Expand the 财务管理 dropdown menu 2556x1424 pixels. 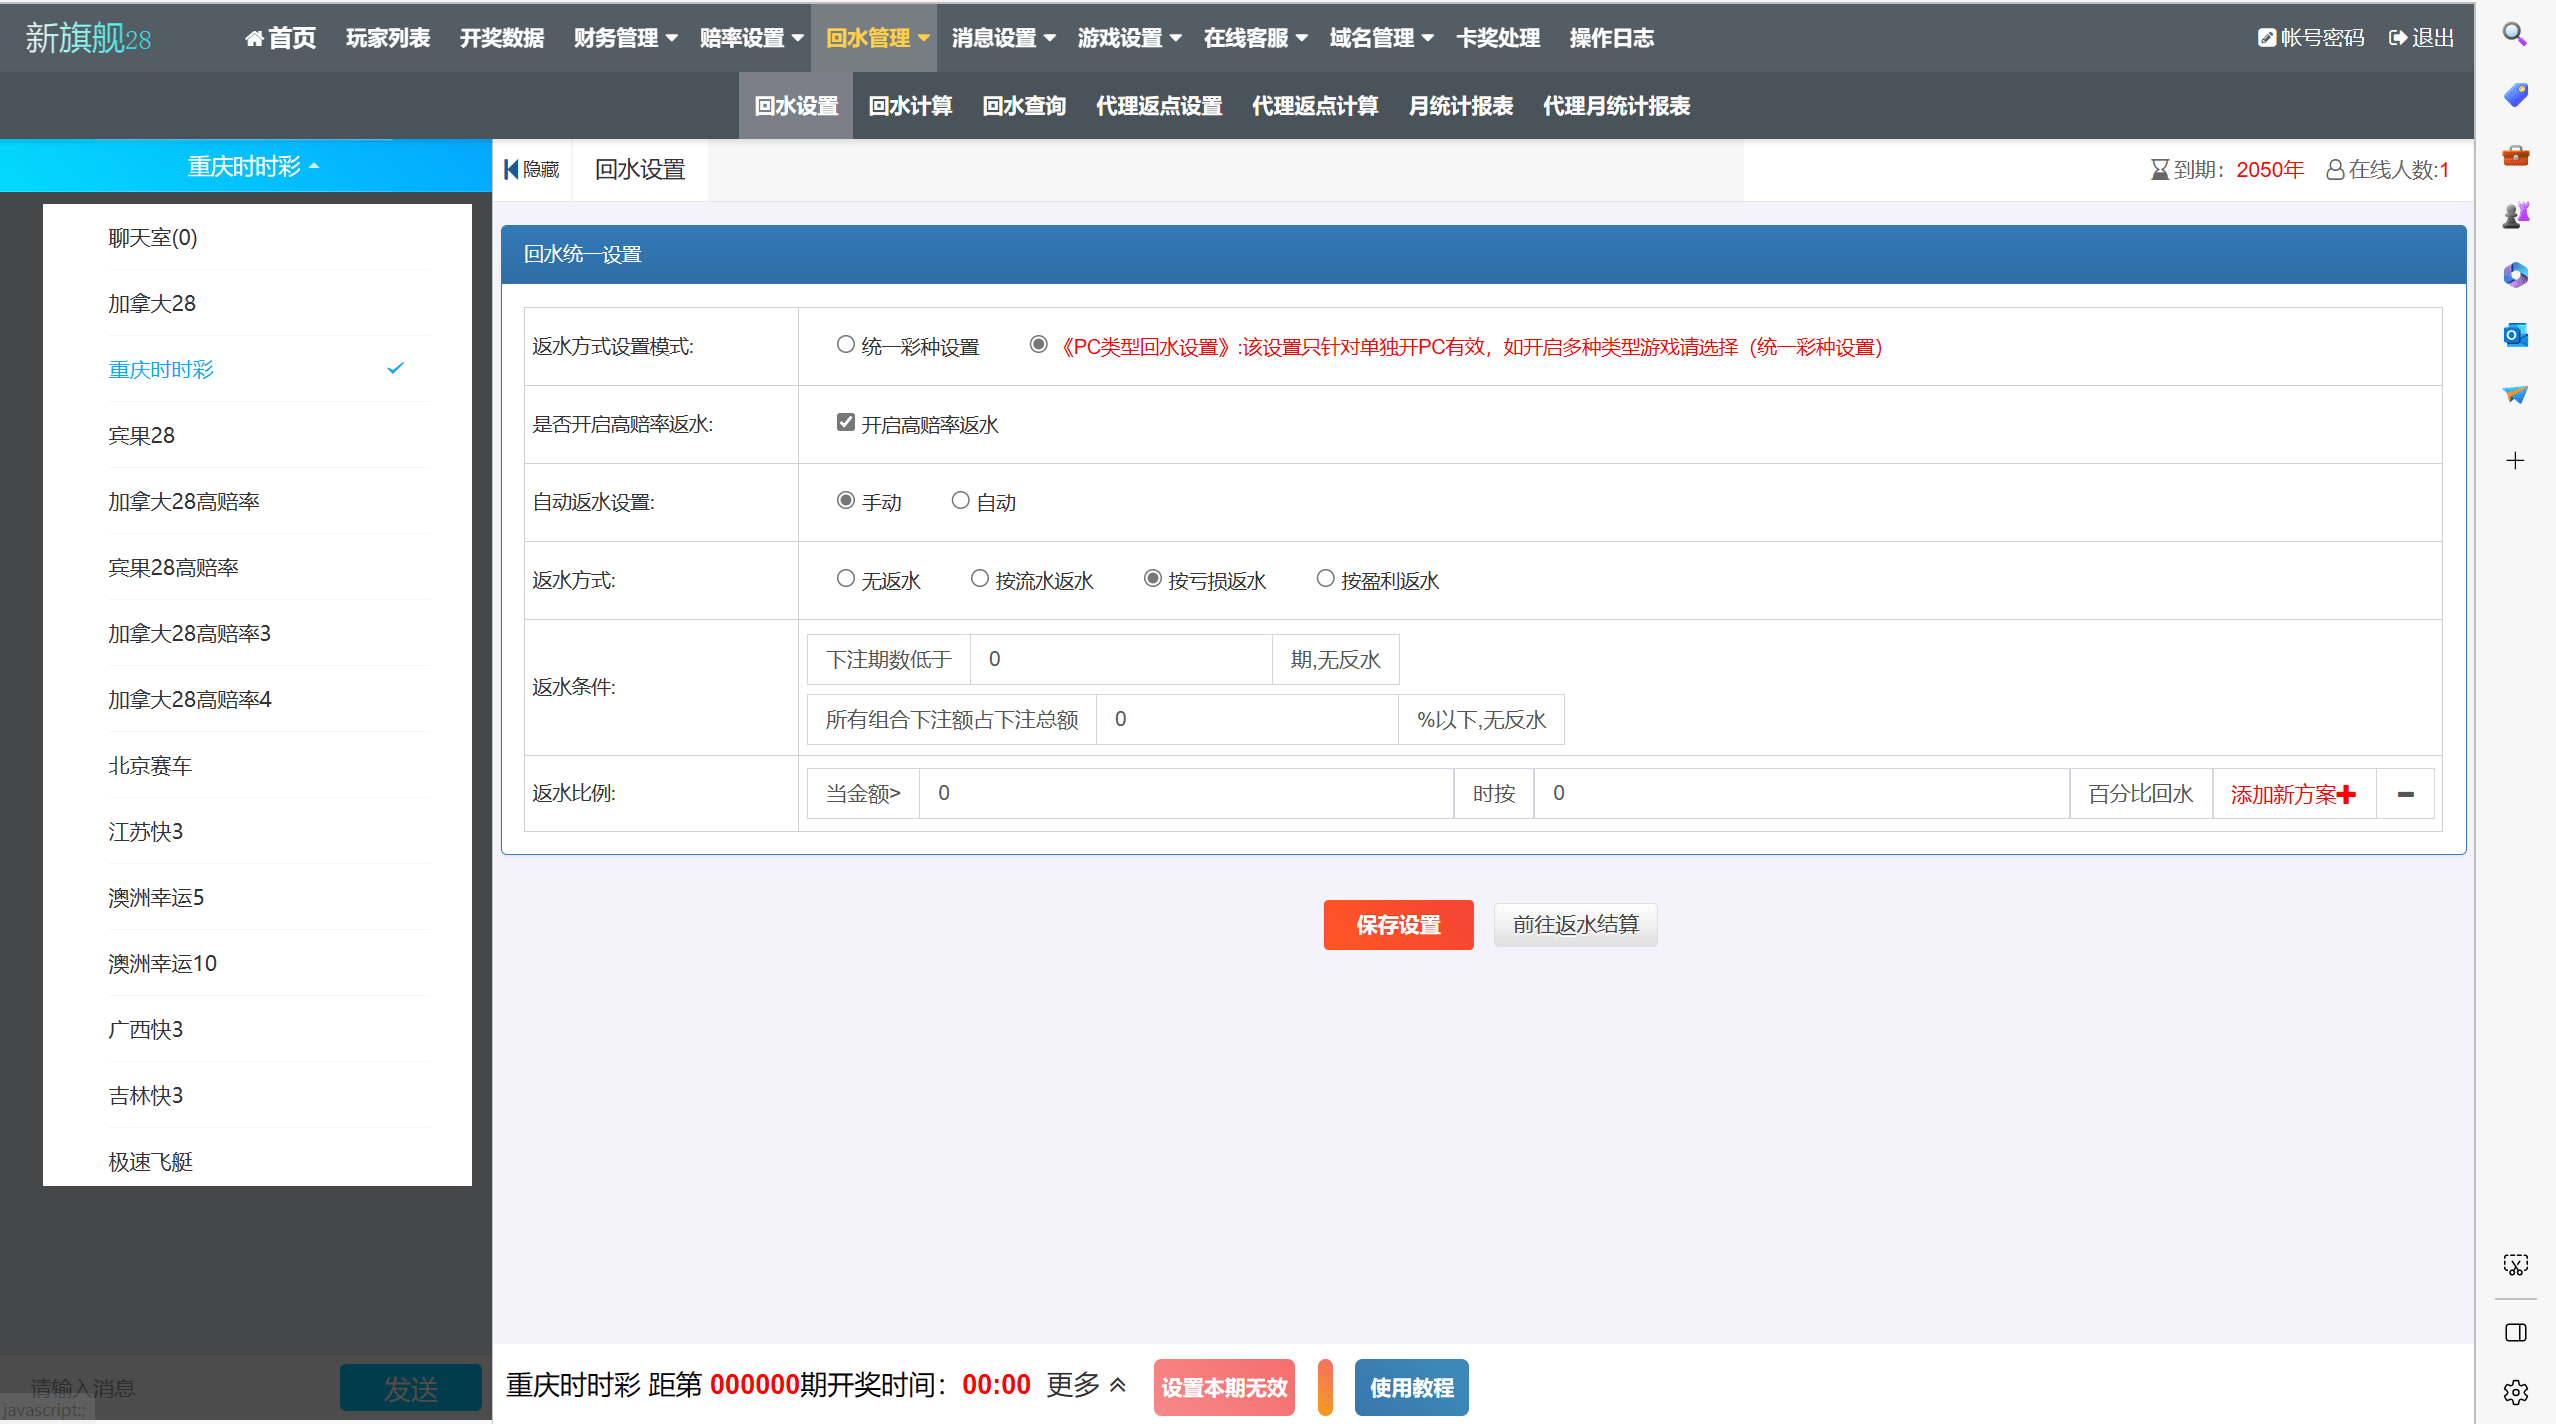point(625,38)
